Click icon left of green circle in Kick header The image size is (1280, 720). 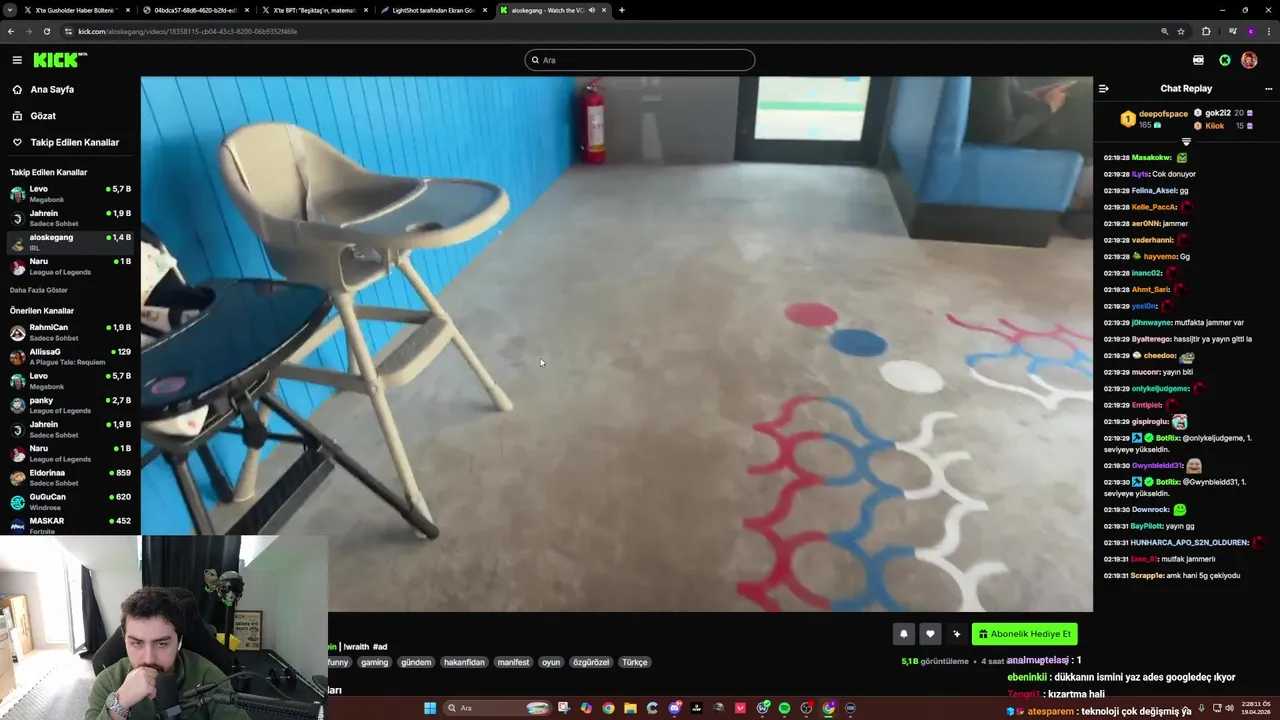pos(1198,60)
